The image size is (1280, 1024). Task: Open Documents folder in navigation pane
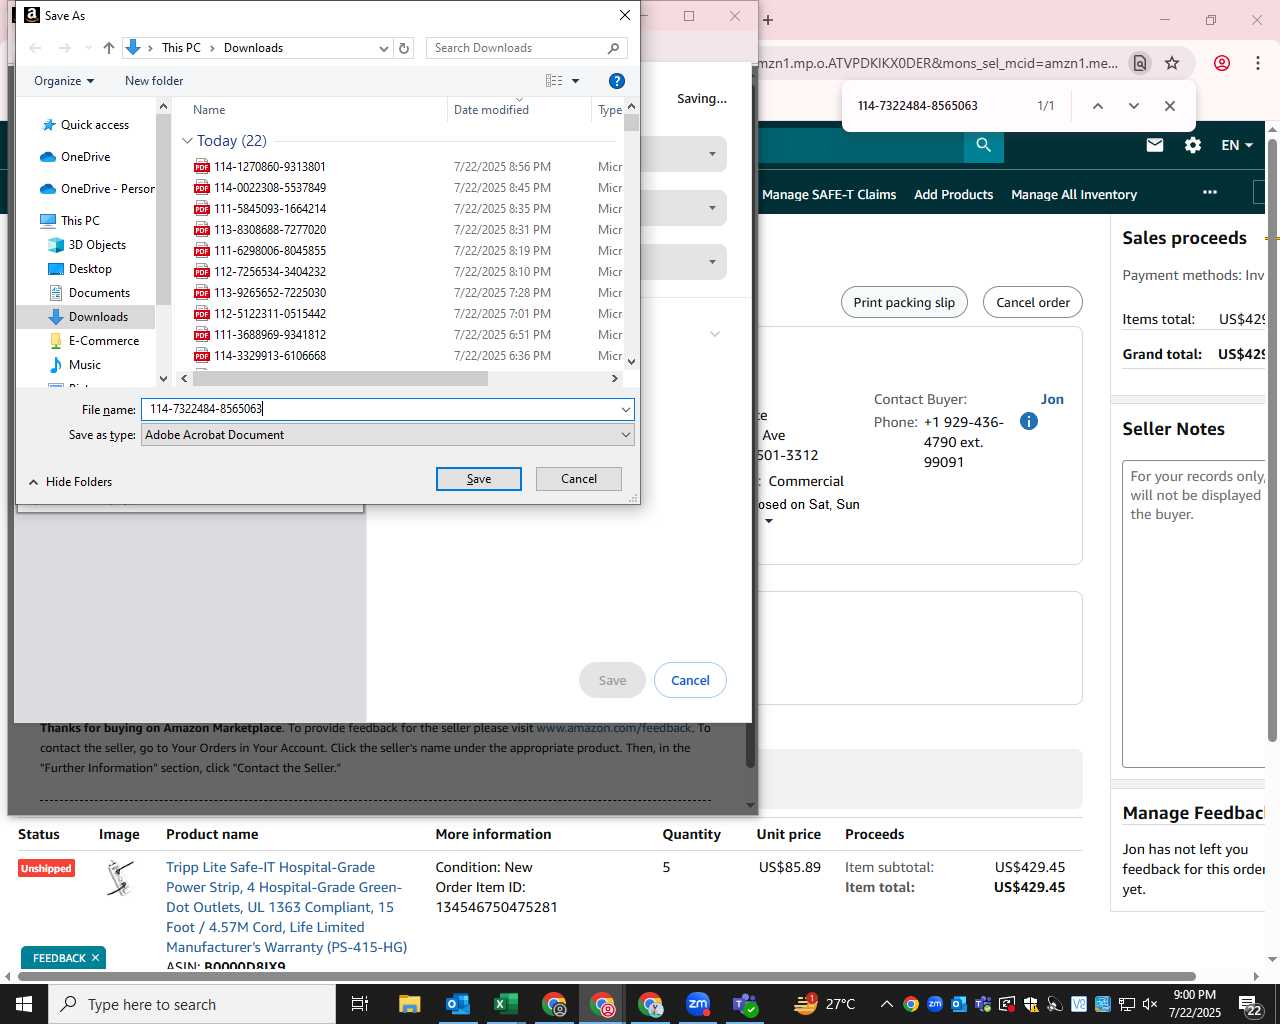[x=99, y=293]
